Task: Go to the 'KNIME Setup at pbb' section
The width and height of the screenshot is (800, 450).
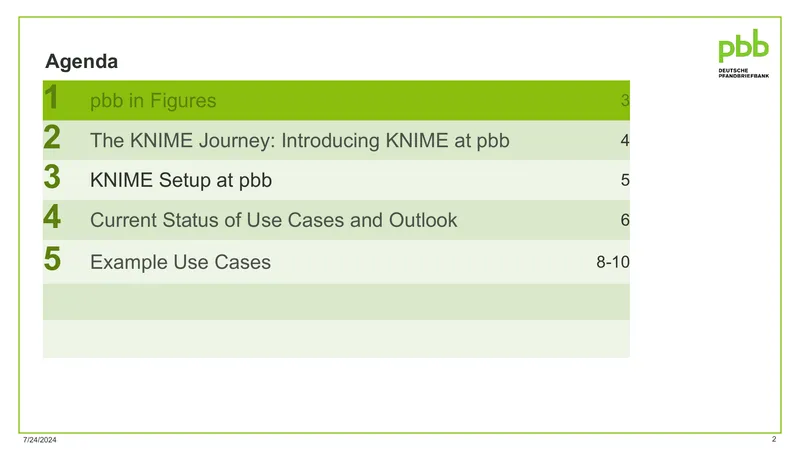Action: tap(181, 180)
